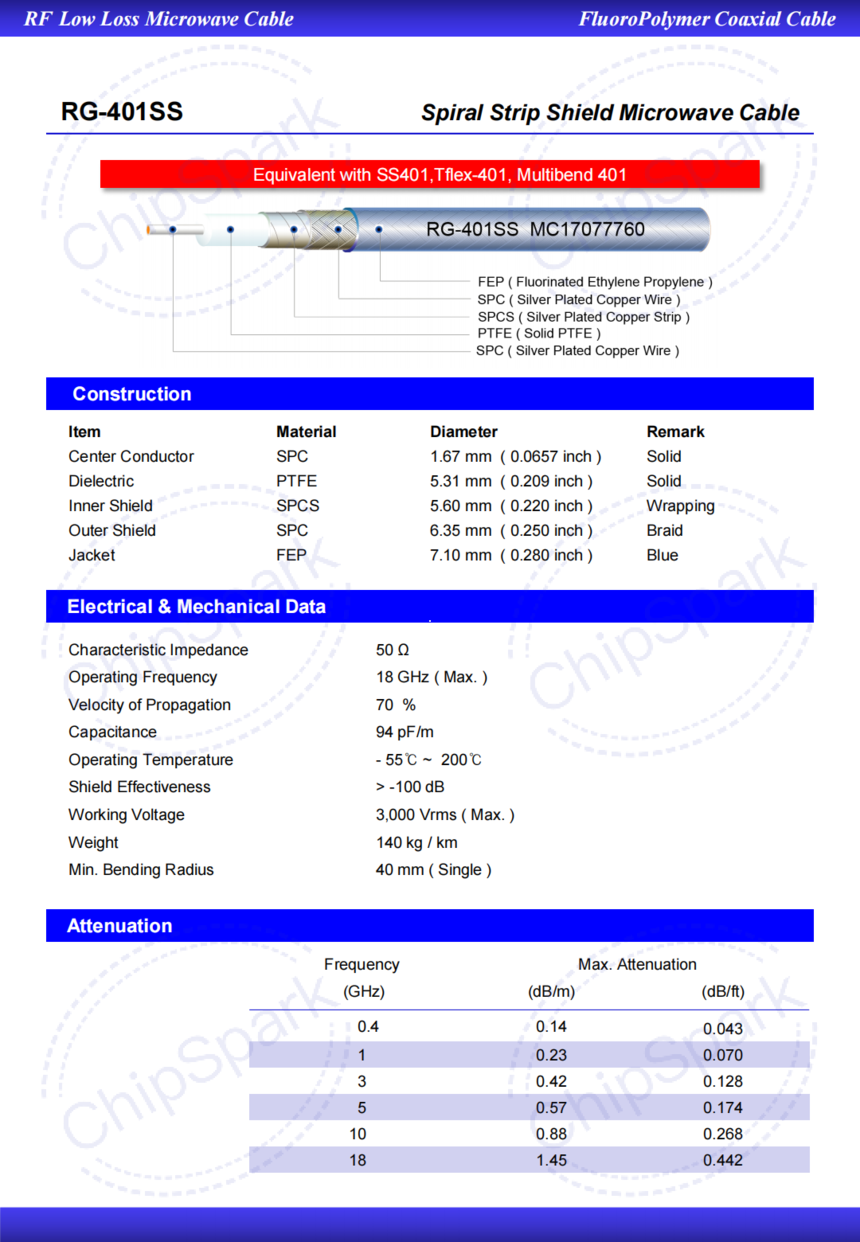
Task: Click the cable cross-section illustration
Action: click(x=430, y=228)
